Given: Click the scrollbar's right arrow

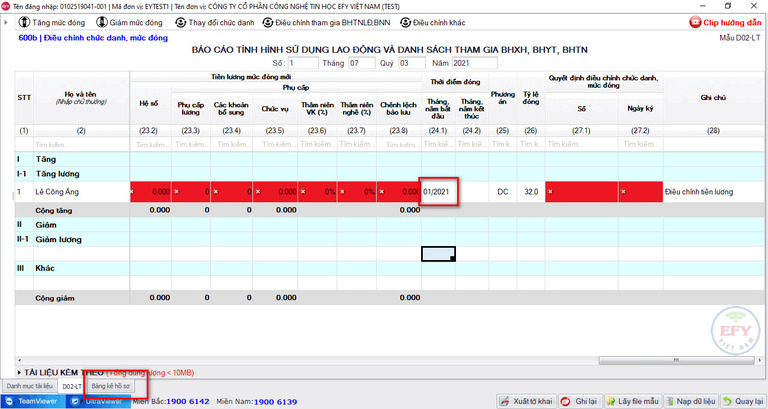Looking at the screenshot, I should pyautogui.click(x=760, y=361).
